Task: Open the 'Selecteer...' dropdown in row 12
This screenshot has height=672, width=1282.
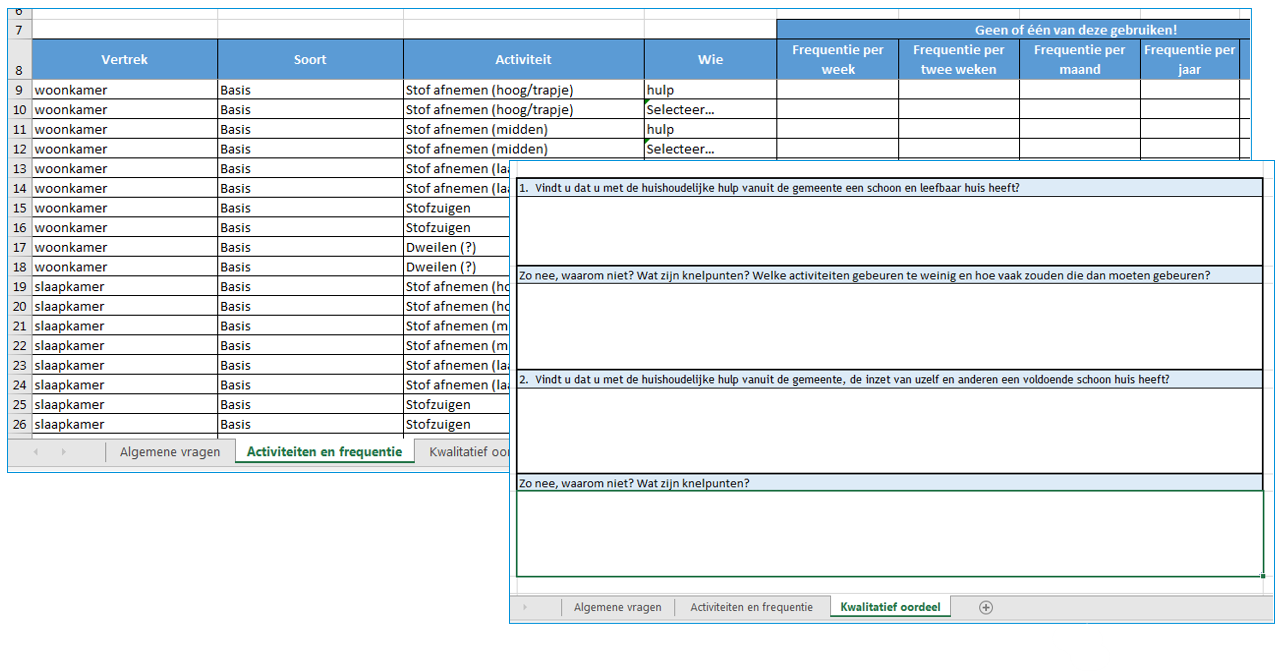Action: (710, 149)
